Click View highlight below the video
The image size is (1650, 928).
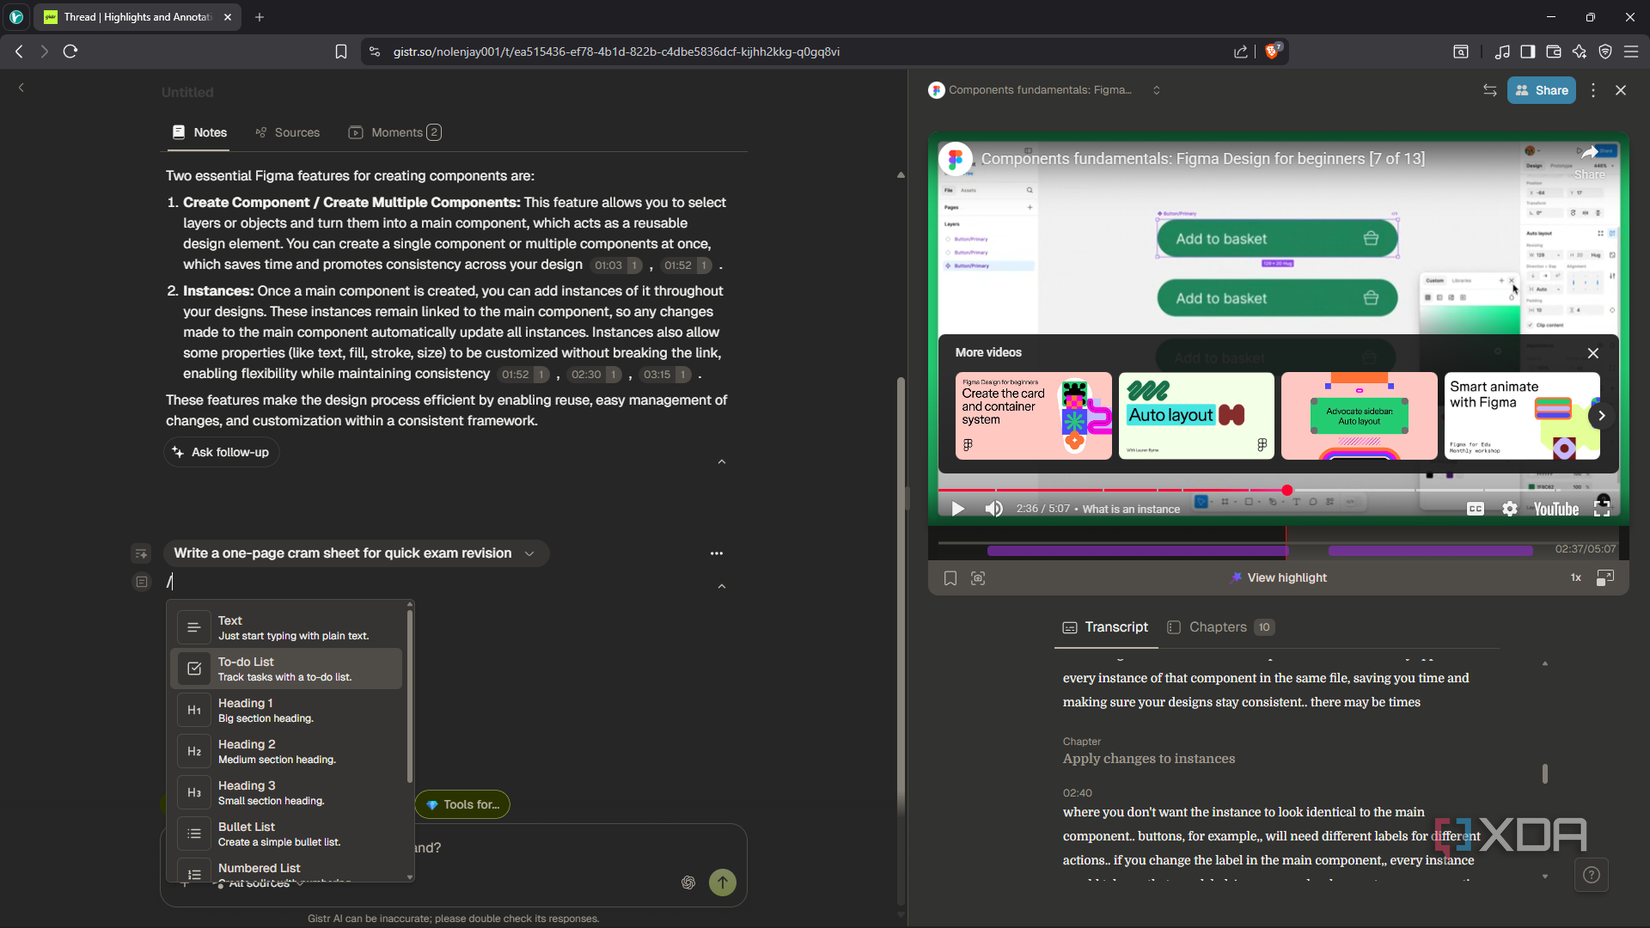click(1278, 578)
